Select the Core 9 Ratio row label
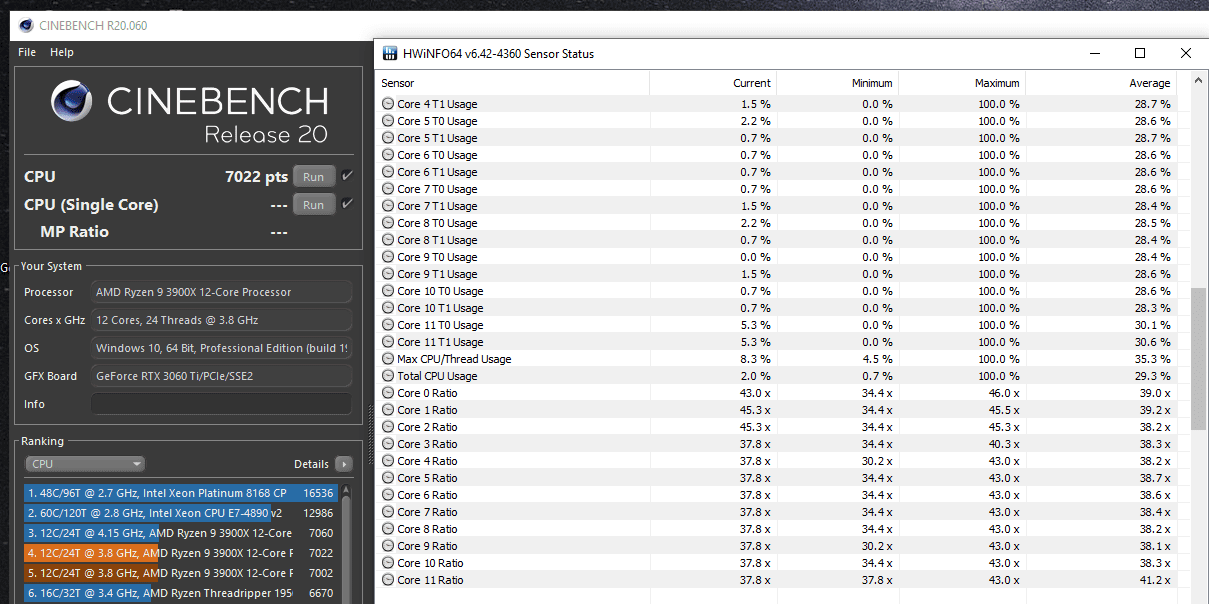Screen dimensions: 1209x604 click(x=427, y=546)
